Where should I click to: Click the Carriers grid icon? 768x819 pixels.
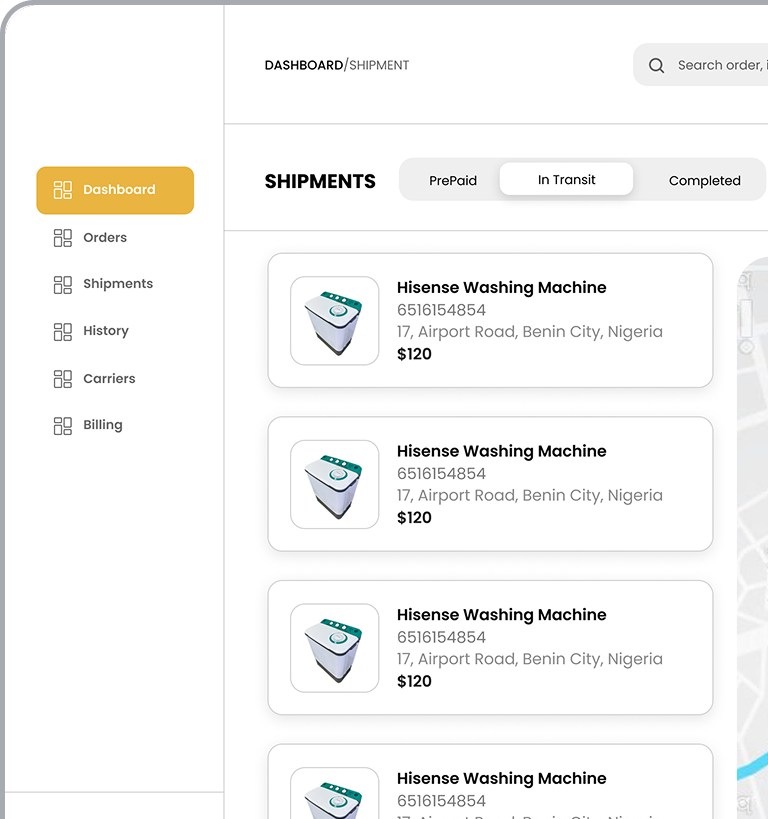tap(63, 379)
